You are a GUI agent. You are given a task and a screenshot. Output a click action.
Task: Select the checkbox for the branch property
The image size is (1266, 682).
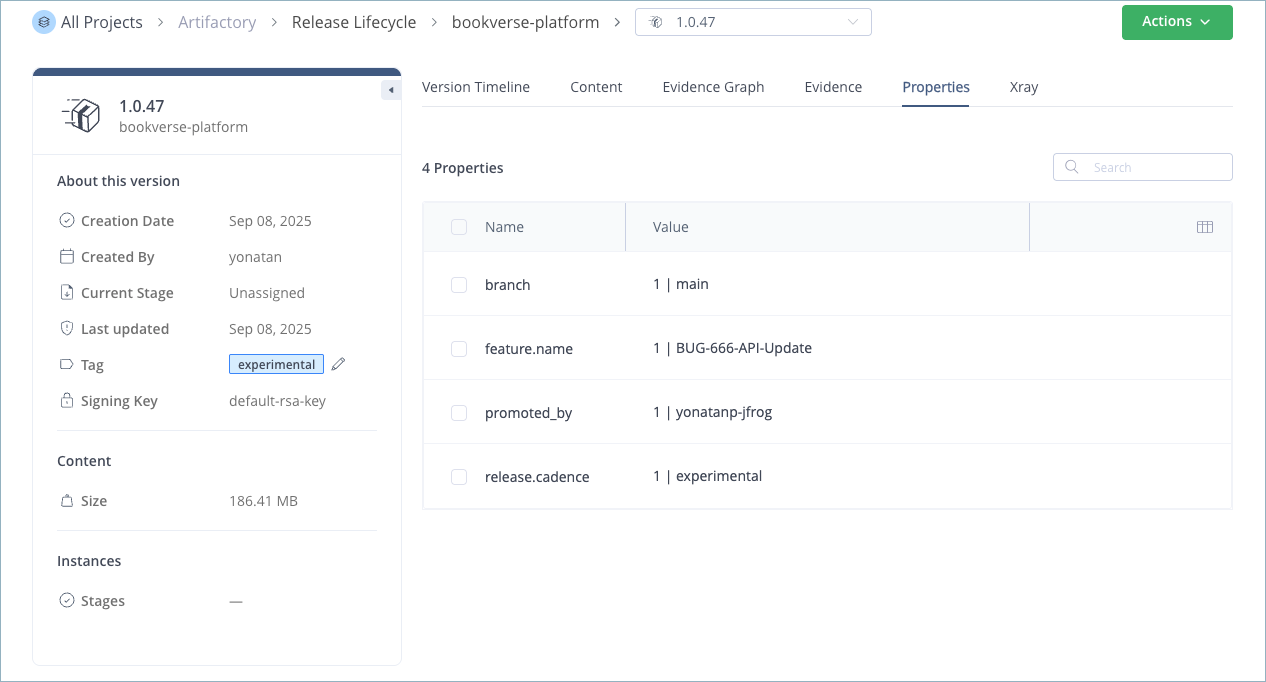[459, 284]
